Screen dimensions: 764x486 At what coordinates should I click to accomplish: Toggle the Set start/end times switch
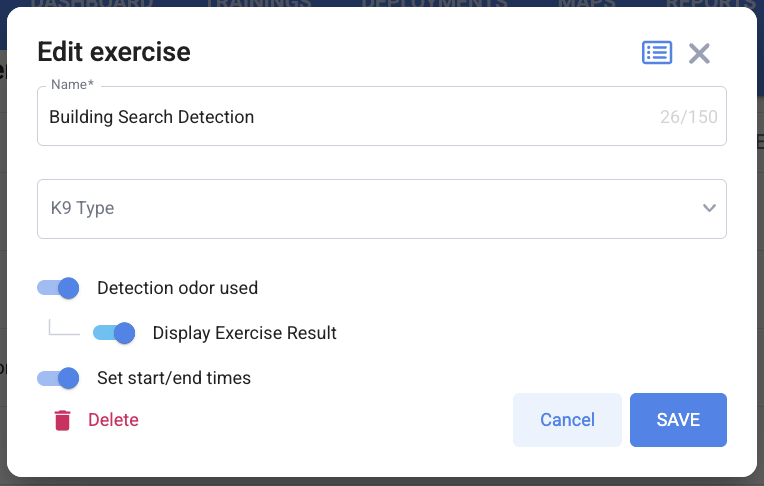[x=58, y=378]
